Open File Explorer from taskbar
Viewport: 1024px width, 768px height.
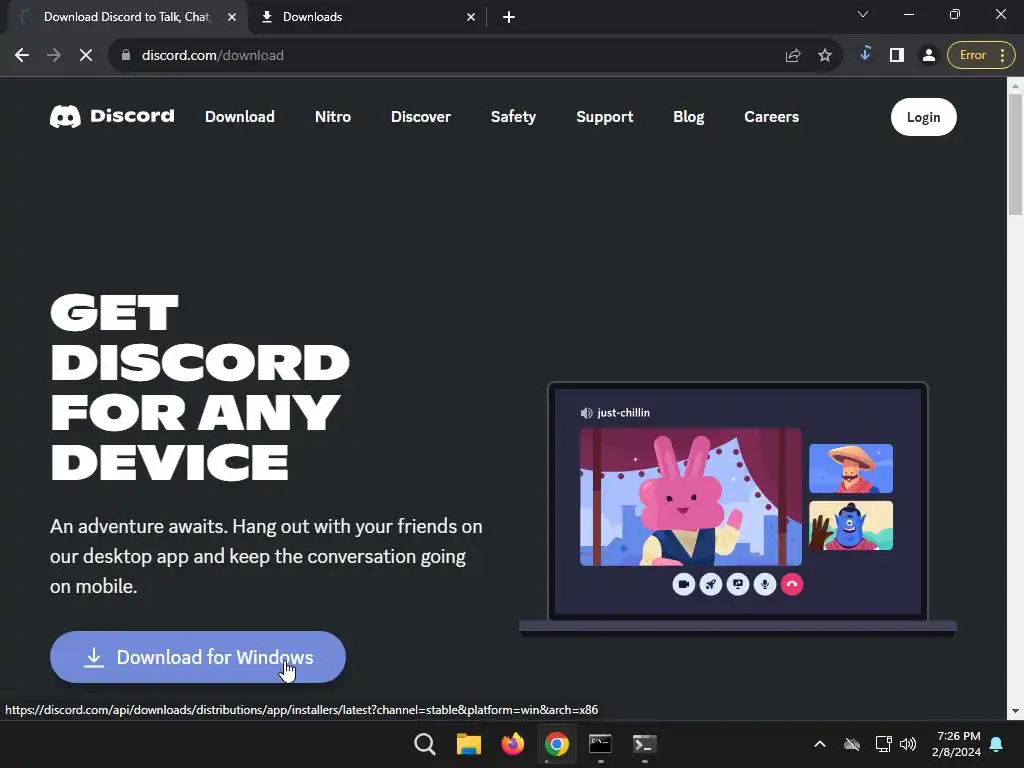point(469,744)
